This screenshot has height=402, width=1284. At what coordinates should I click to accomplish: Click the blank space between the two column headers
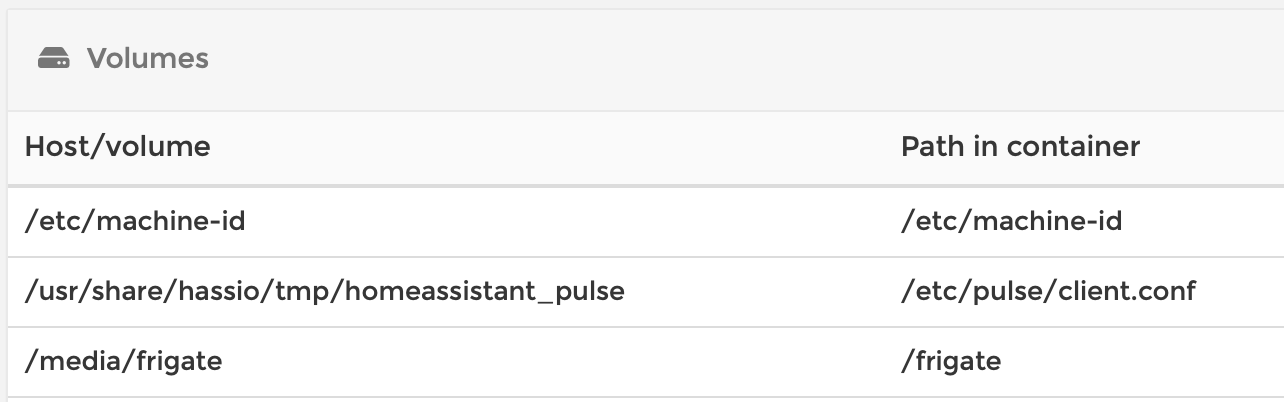click(555, 147)
